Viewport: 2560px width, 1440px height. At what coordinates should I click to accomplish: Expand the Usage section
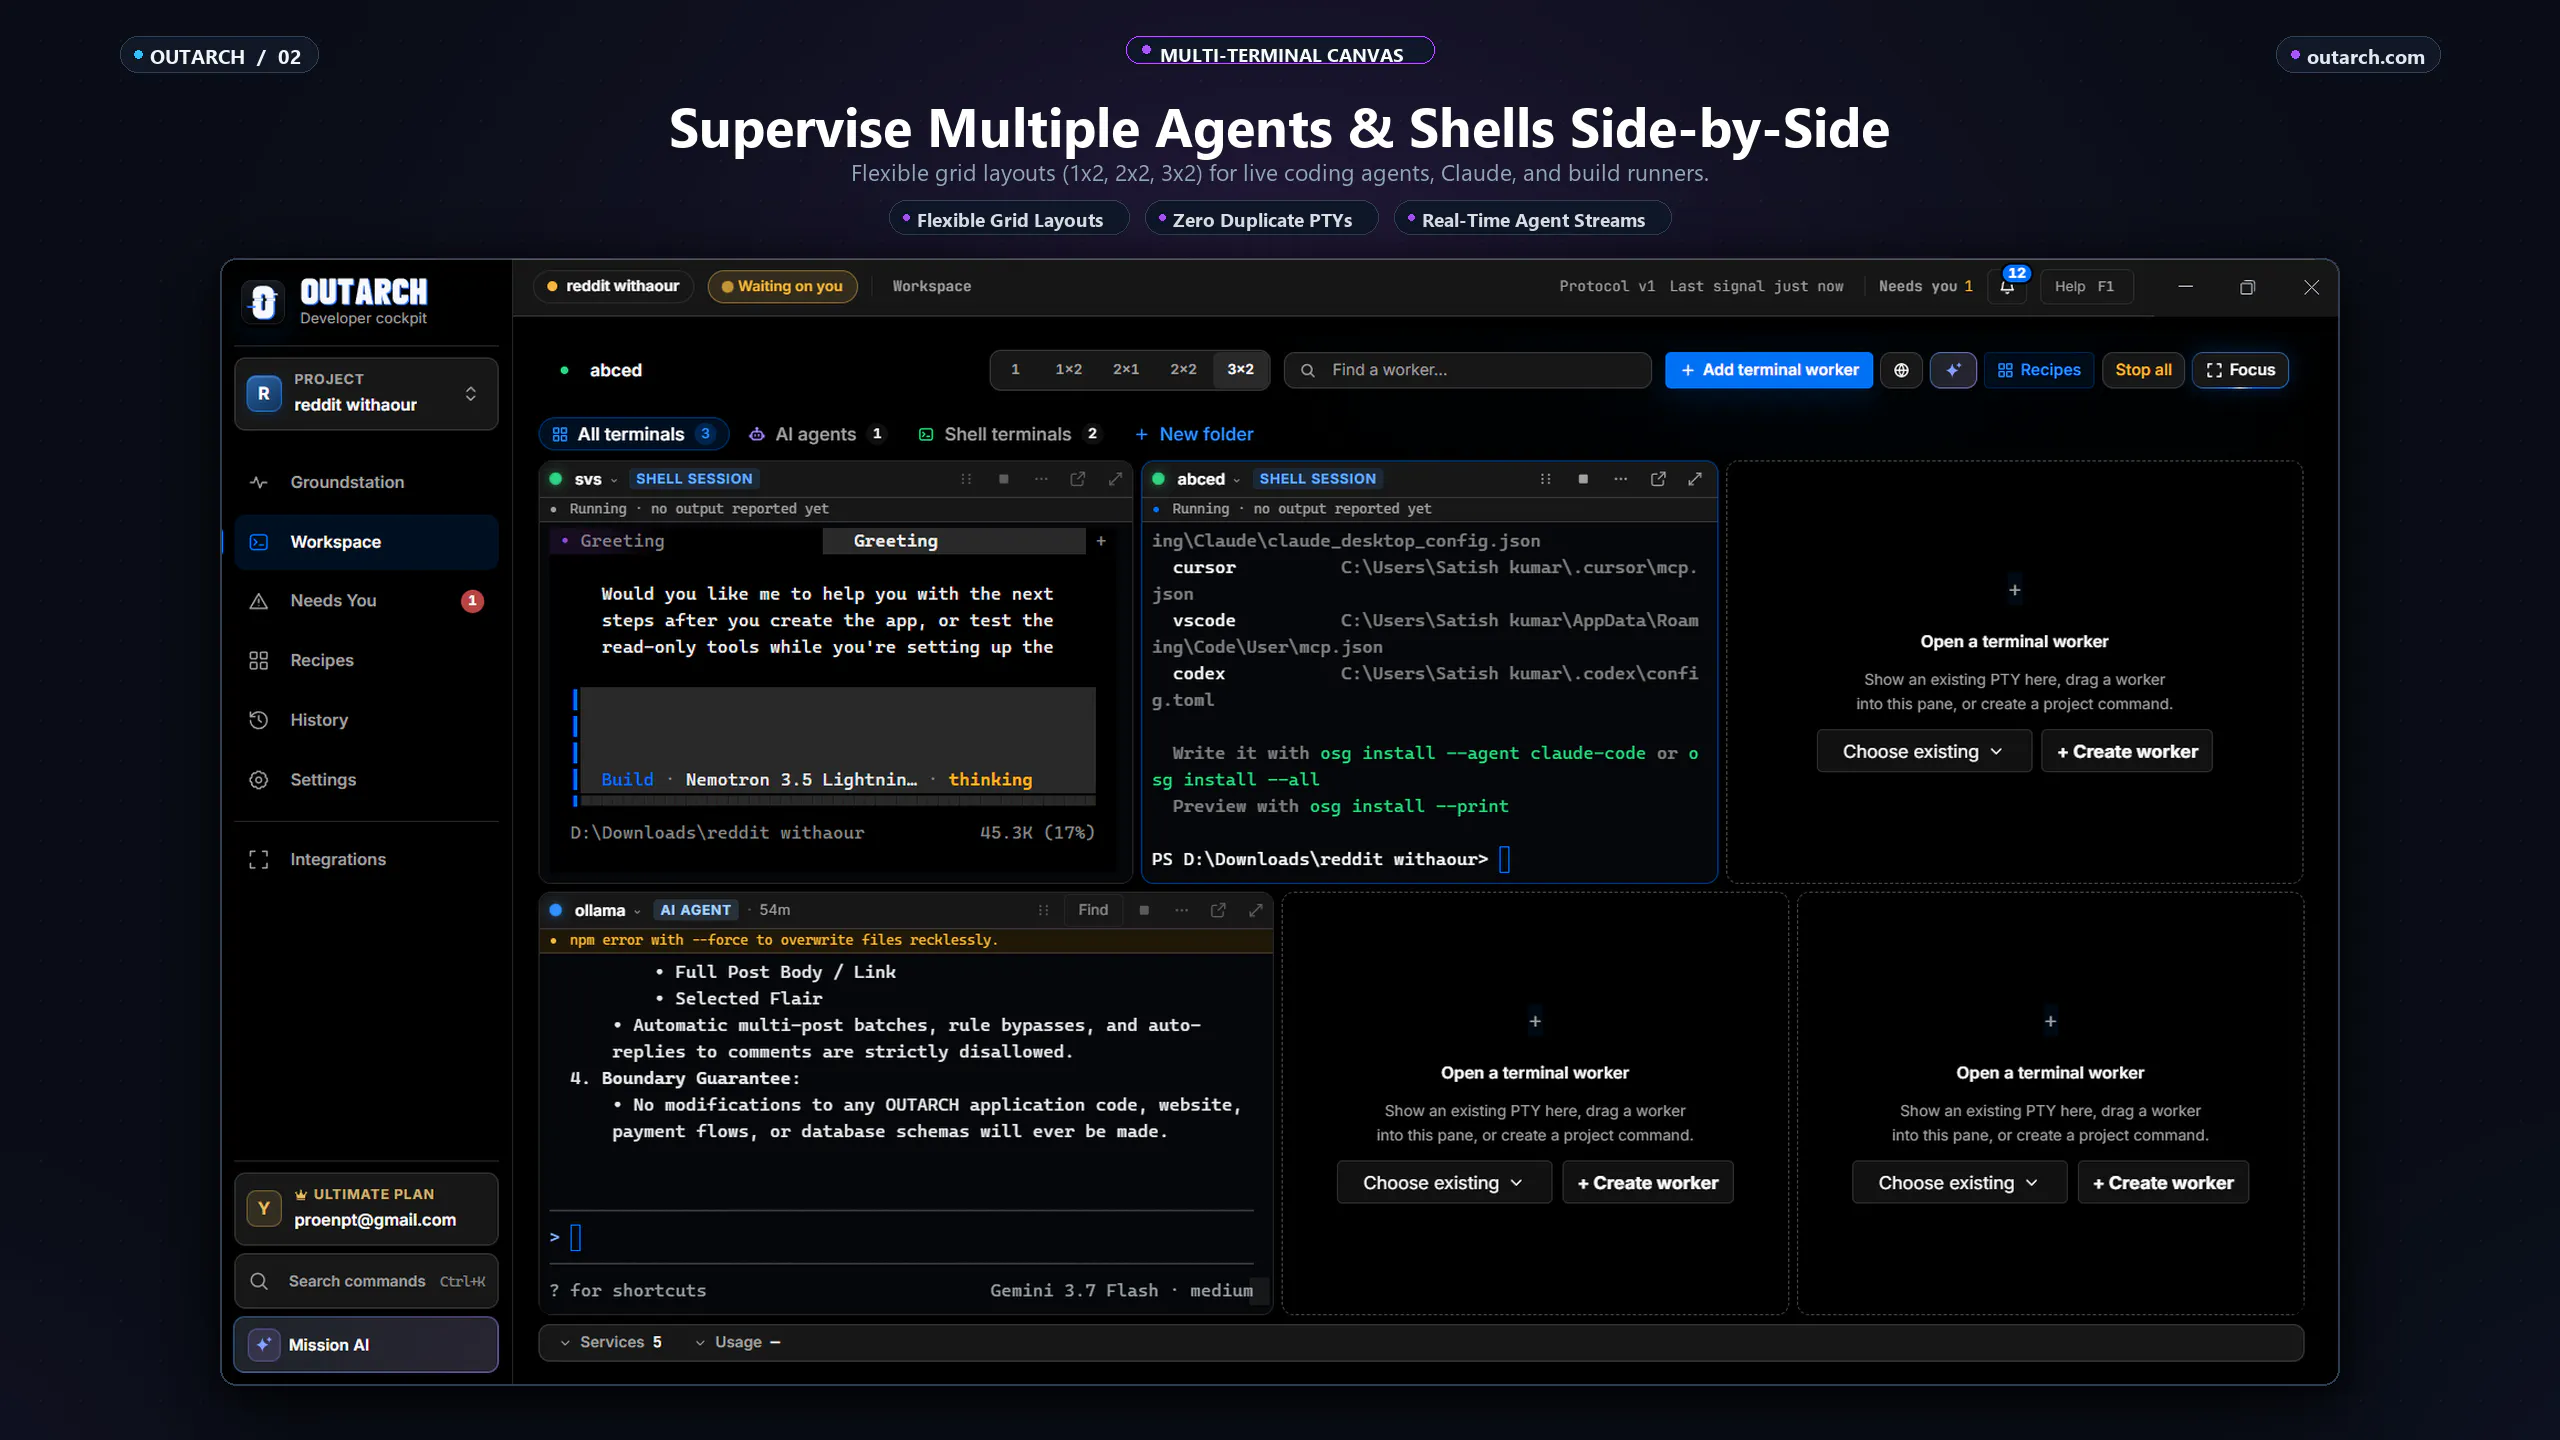click(738, 1342)
